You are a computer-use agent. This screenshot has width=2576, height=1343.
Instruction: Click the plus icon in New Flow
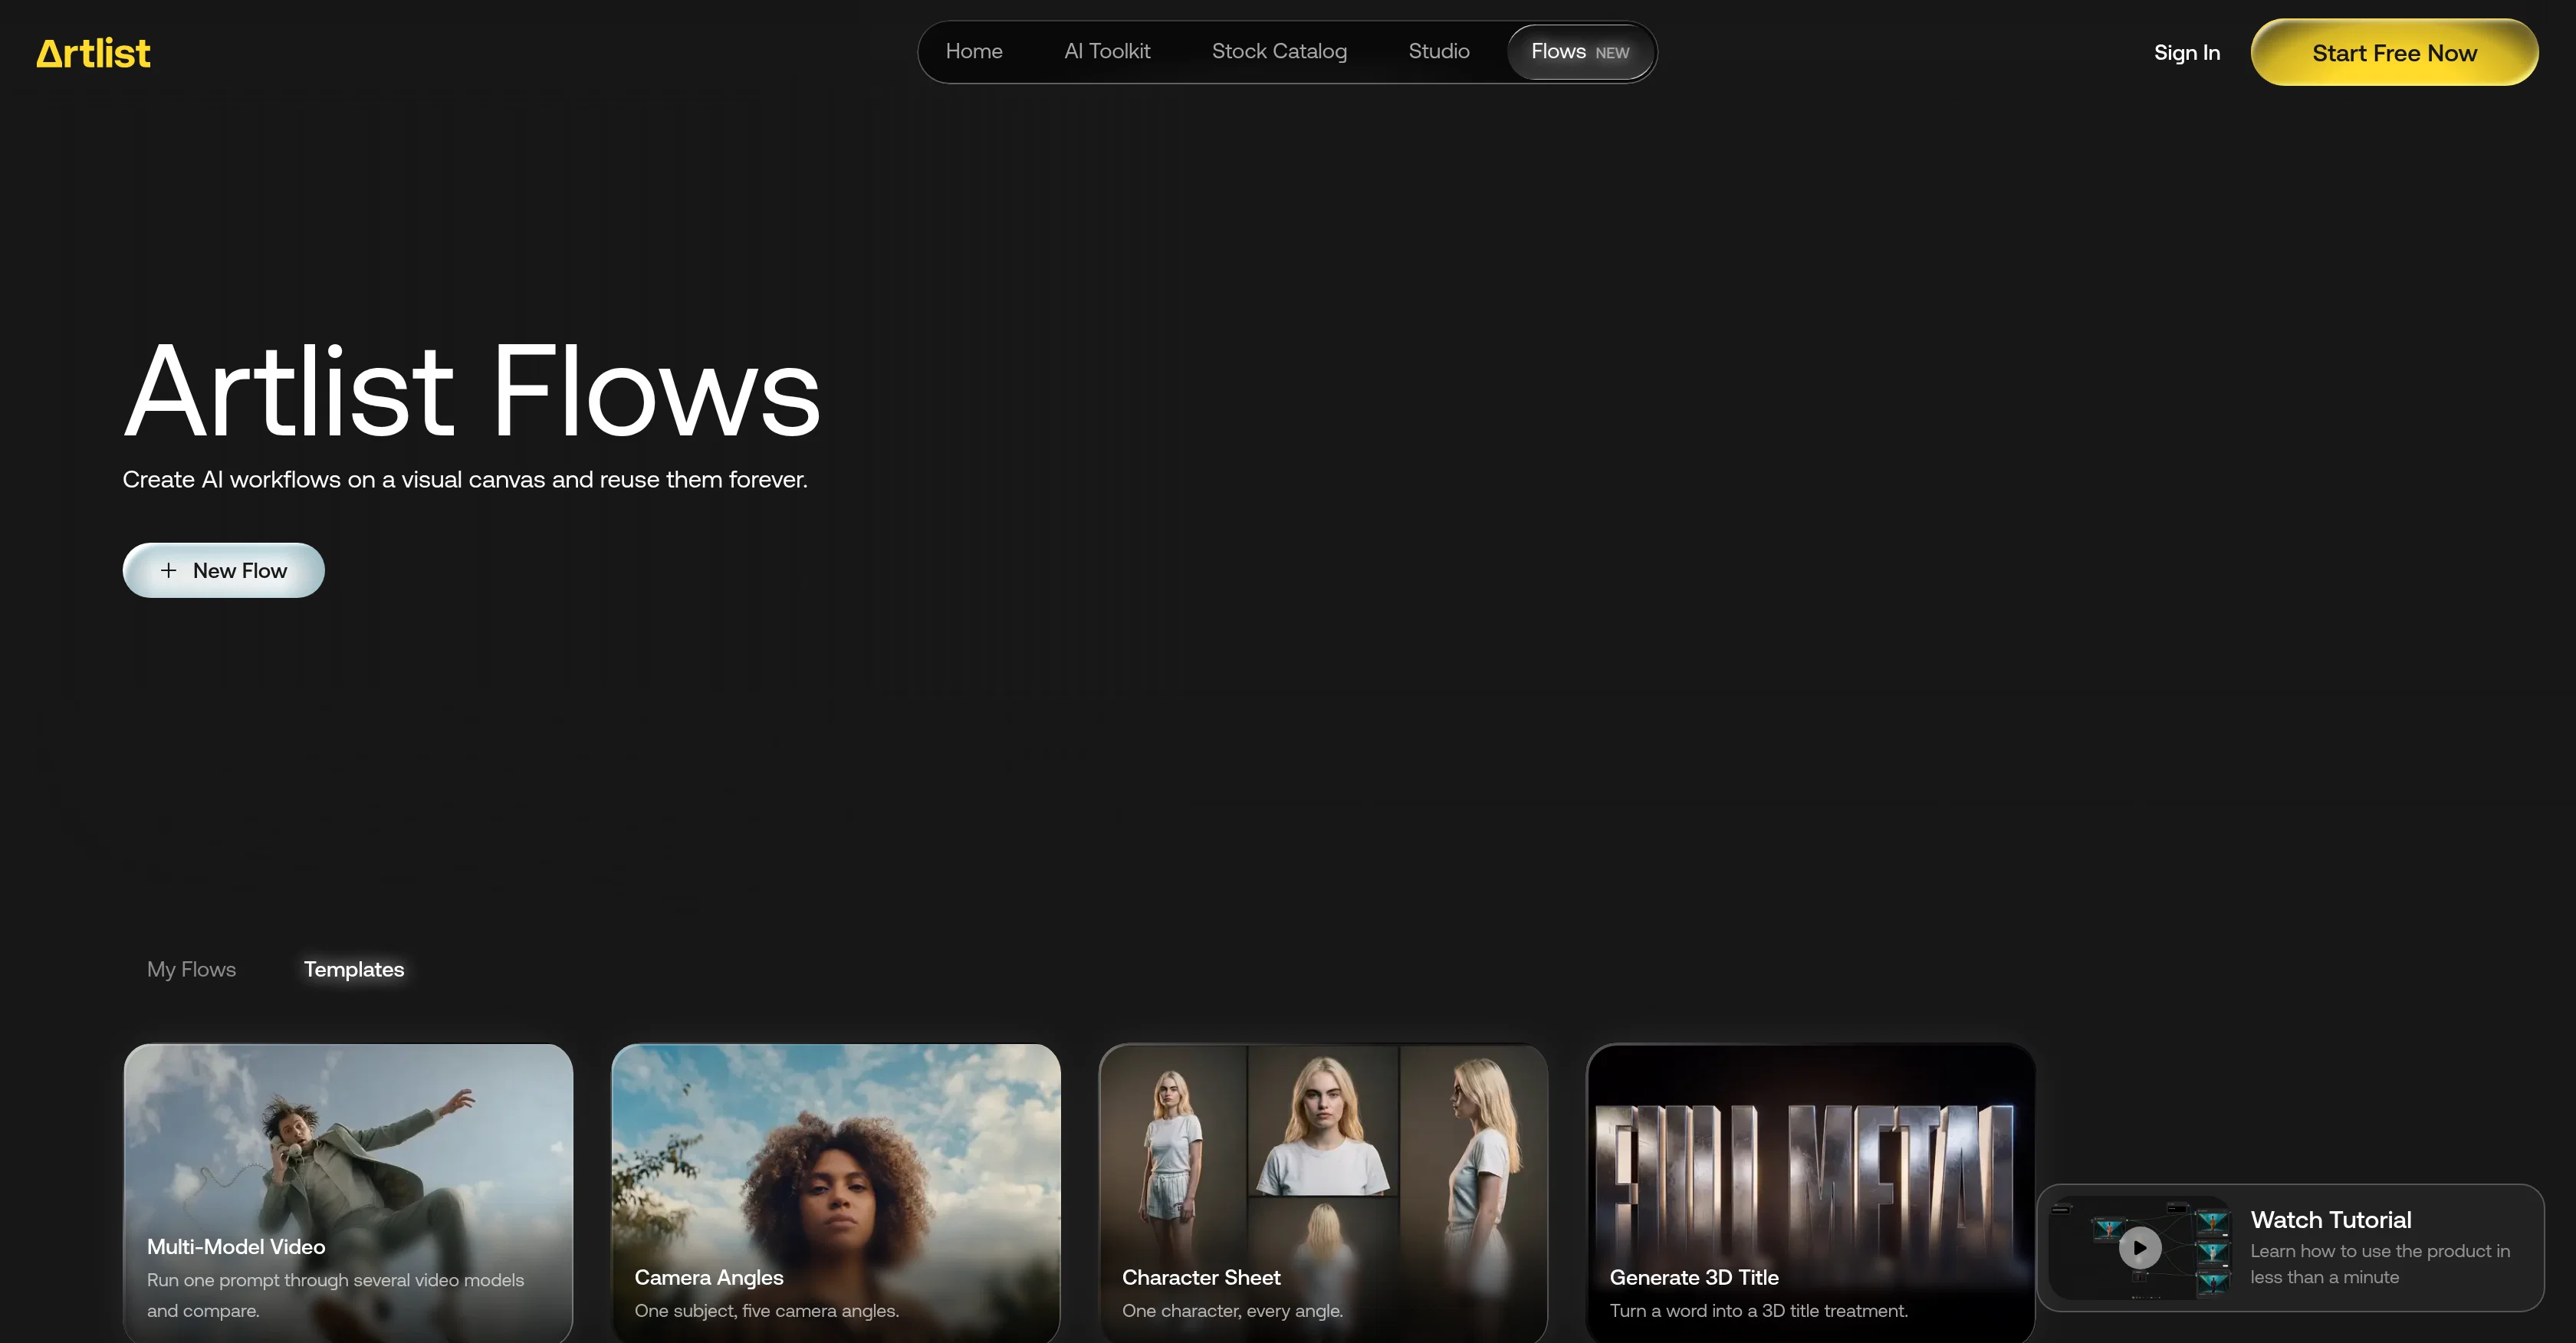click(168, 570)
